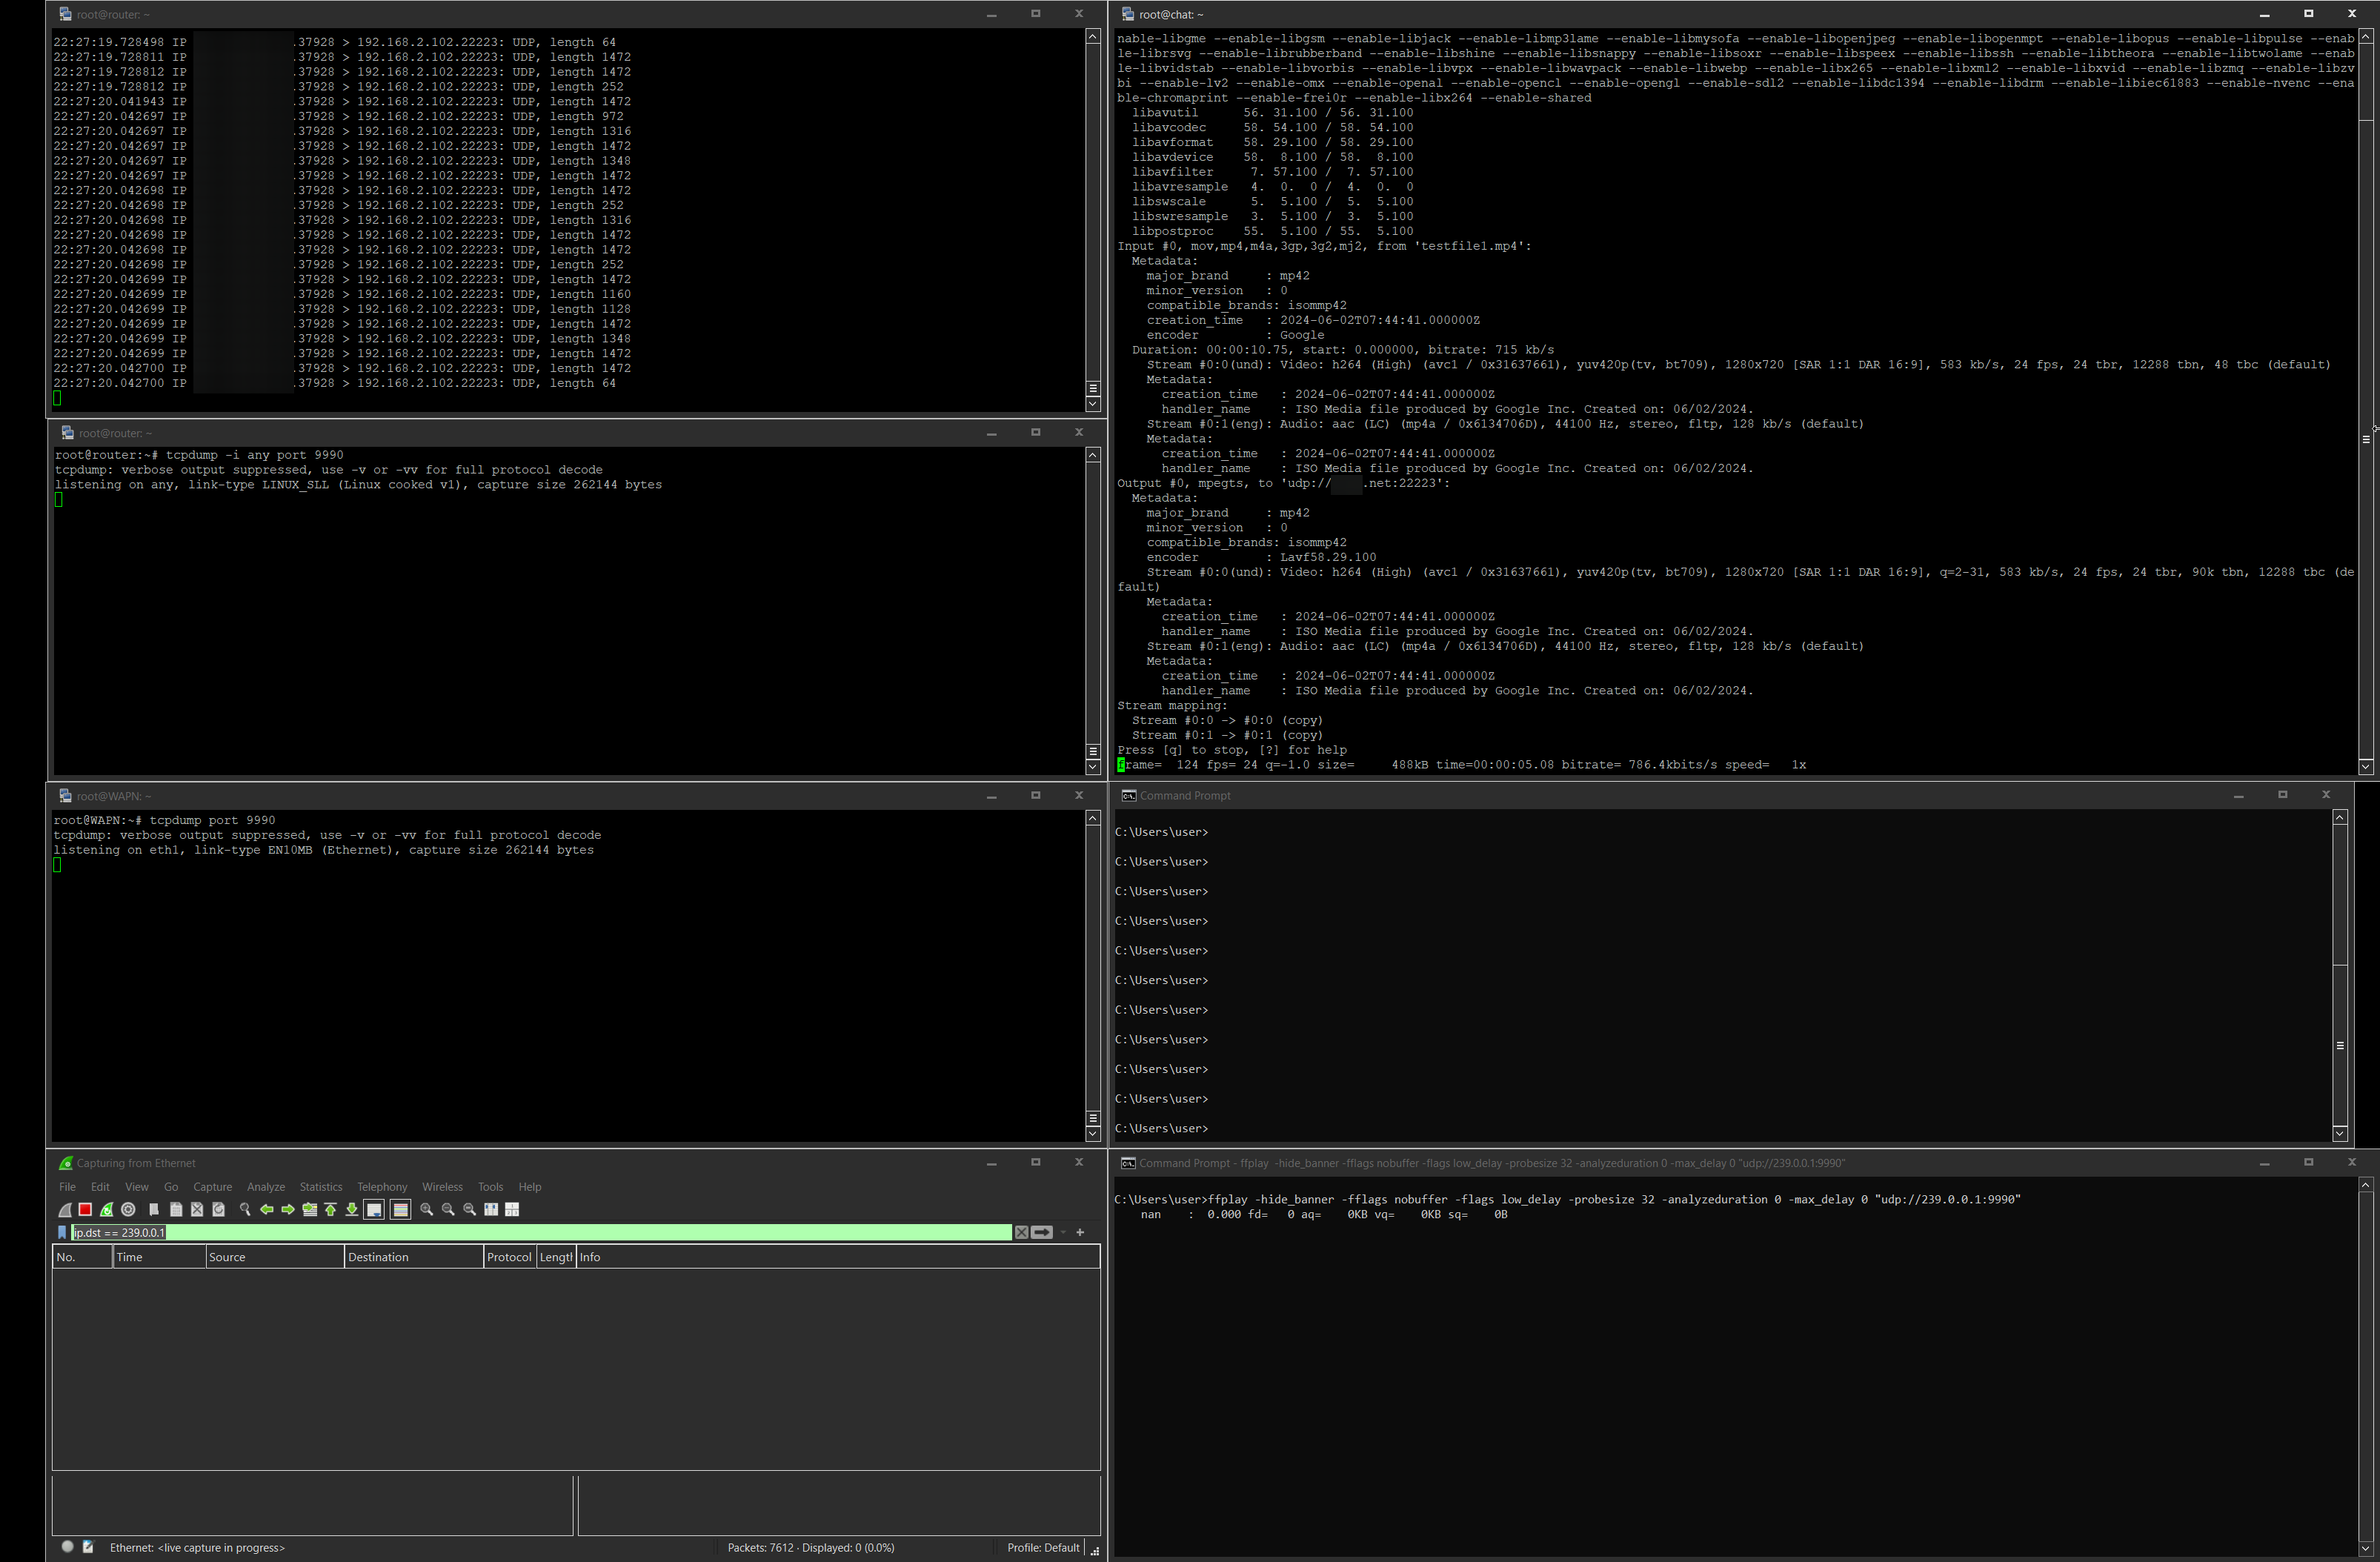Jump to the last packet icon
Screen dimensions: 2380x1562
tap(352, 1209)
